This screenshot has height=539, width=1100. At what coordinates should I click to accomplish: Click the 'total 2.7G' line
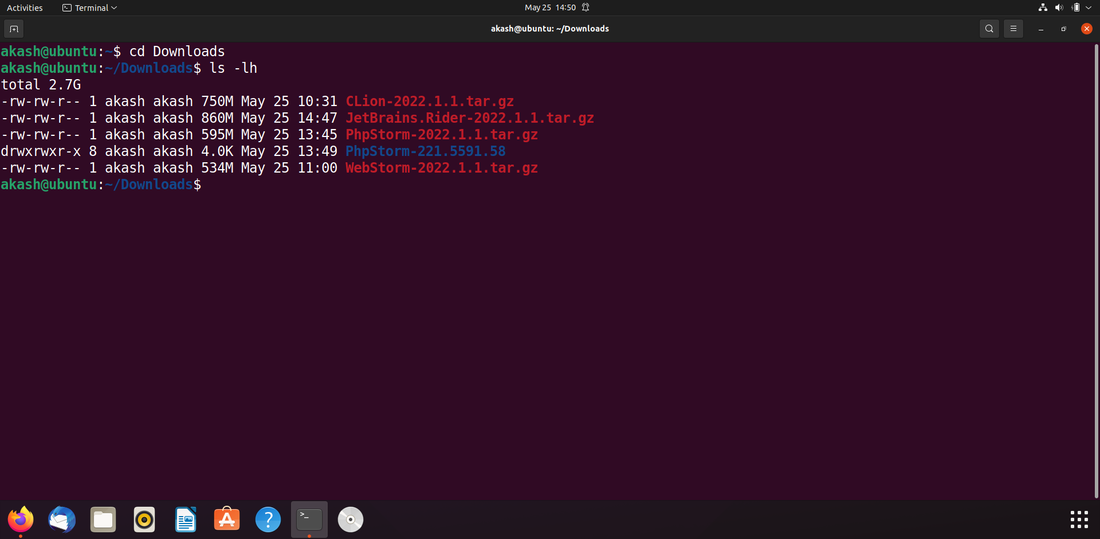(x=41, y=84)
